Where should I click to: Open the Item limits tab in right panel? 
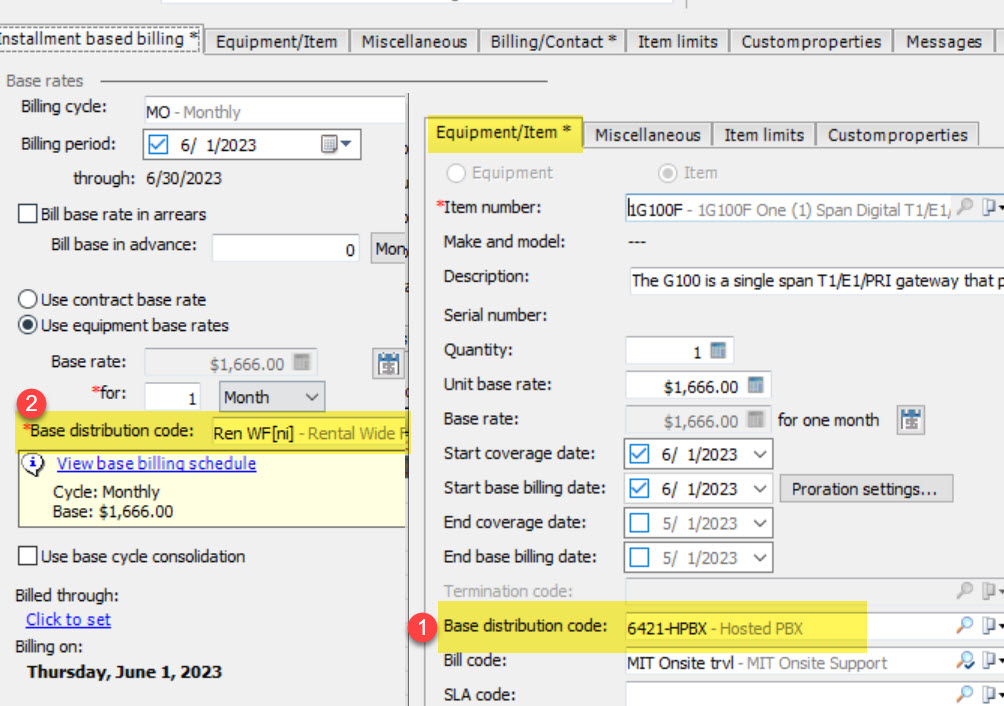(763, 135)
